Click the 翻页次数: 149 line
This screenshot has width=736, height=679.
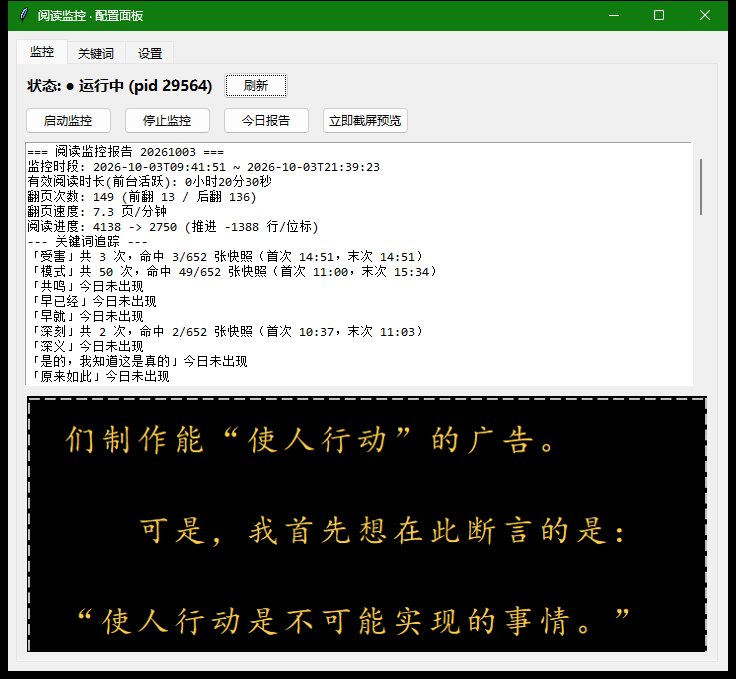pos(142,197)
